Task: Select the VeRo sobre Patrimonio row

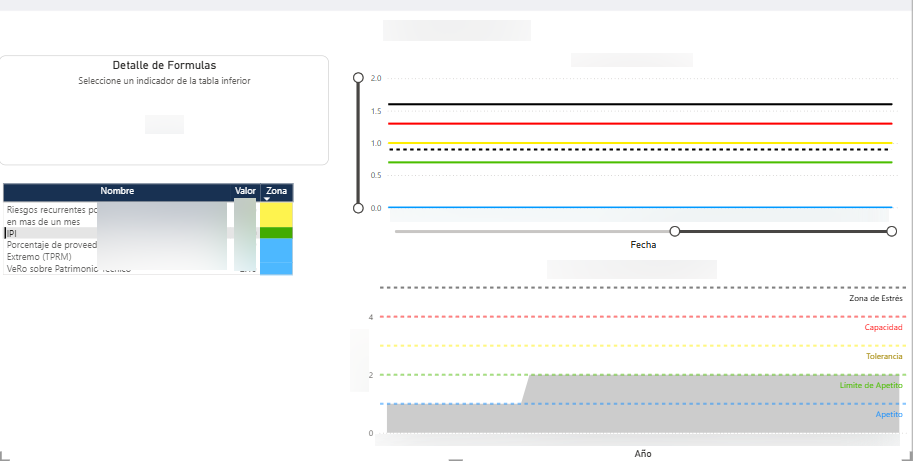Action: point(50,269)
